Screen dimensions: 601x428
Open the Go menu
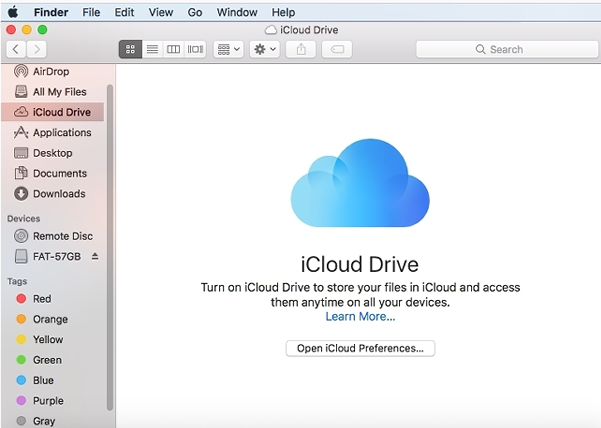click(x=195, y=12)
